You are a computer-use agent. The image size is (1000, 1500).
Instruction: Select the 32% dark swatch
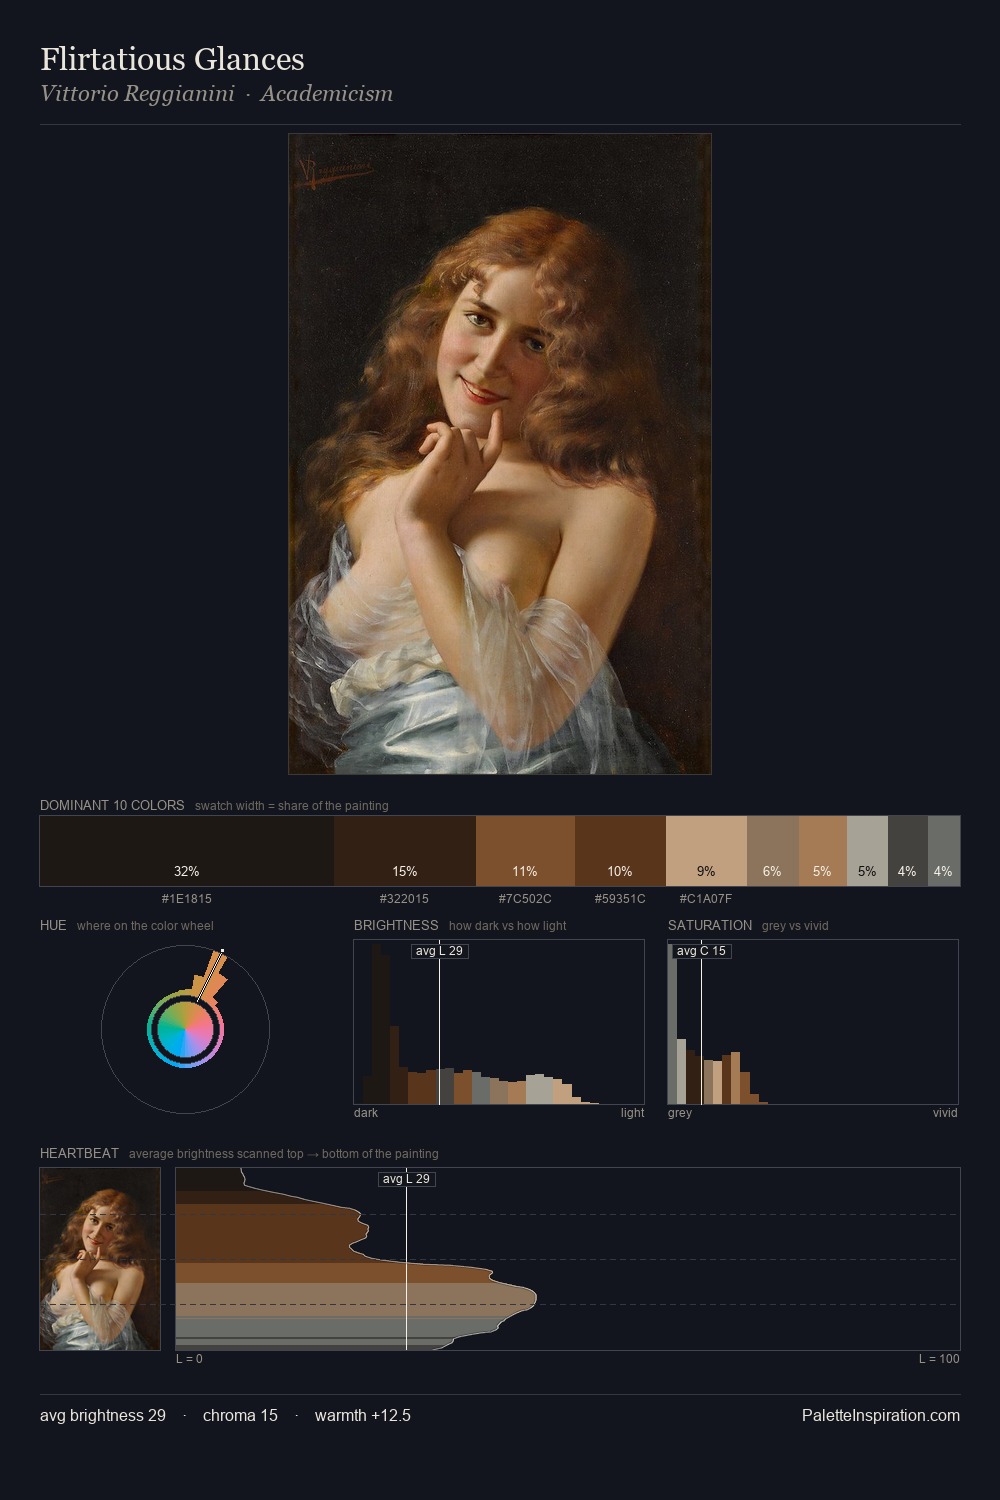coord(187,851)
